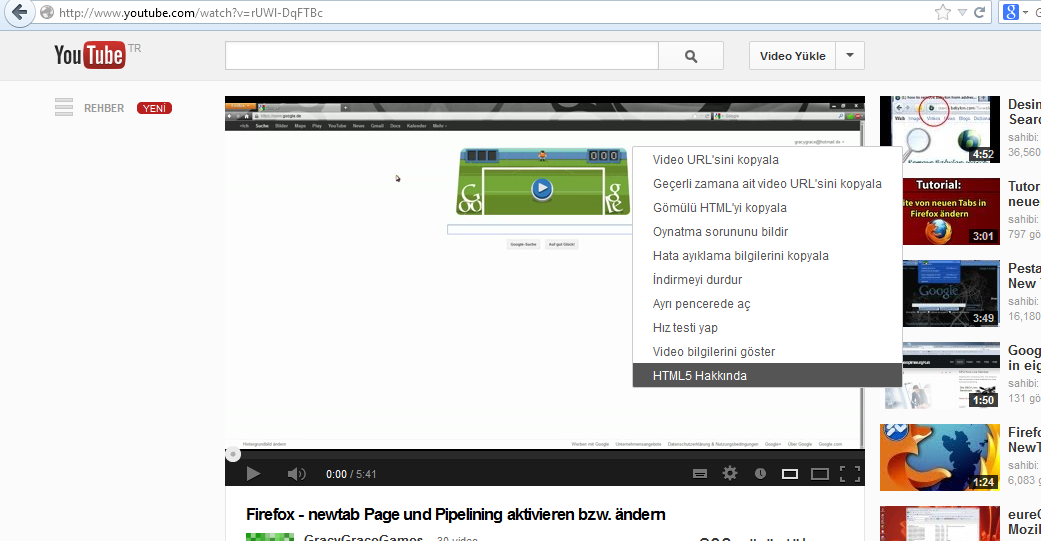Screen dimensions: 1041x541
Task: Click the magnifier search button
Action: 690,56
